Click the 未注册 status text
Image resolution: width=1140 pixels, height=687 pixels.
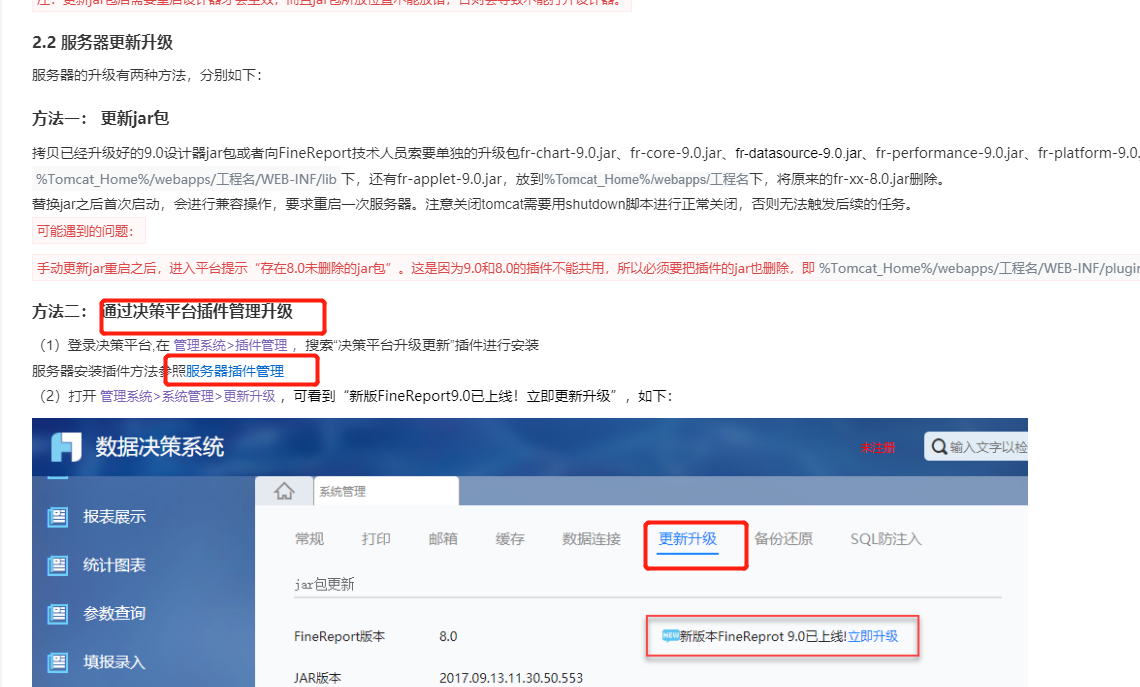(878, 447)
